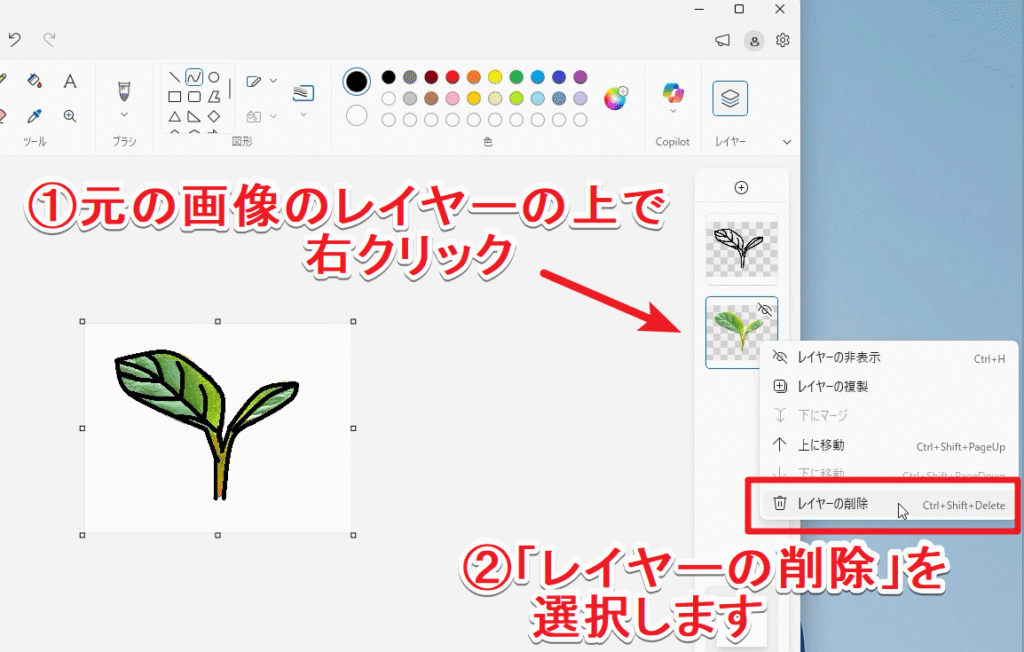Choose the Triangle shape
The width and height of the screenshot is (1024, 652).
(174, 116)
